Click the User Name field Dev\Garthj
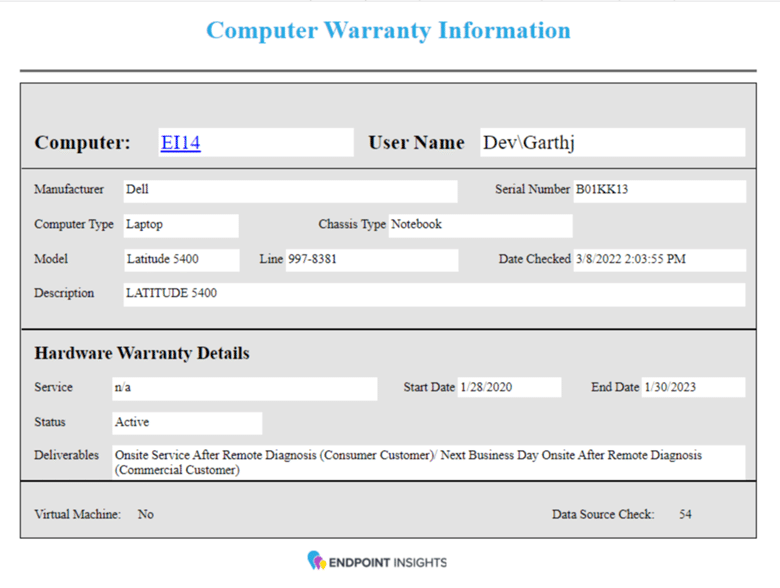Screen dimensions: 780x588 click(x=610, y=143)
